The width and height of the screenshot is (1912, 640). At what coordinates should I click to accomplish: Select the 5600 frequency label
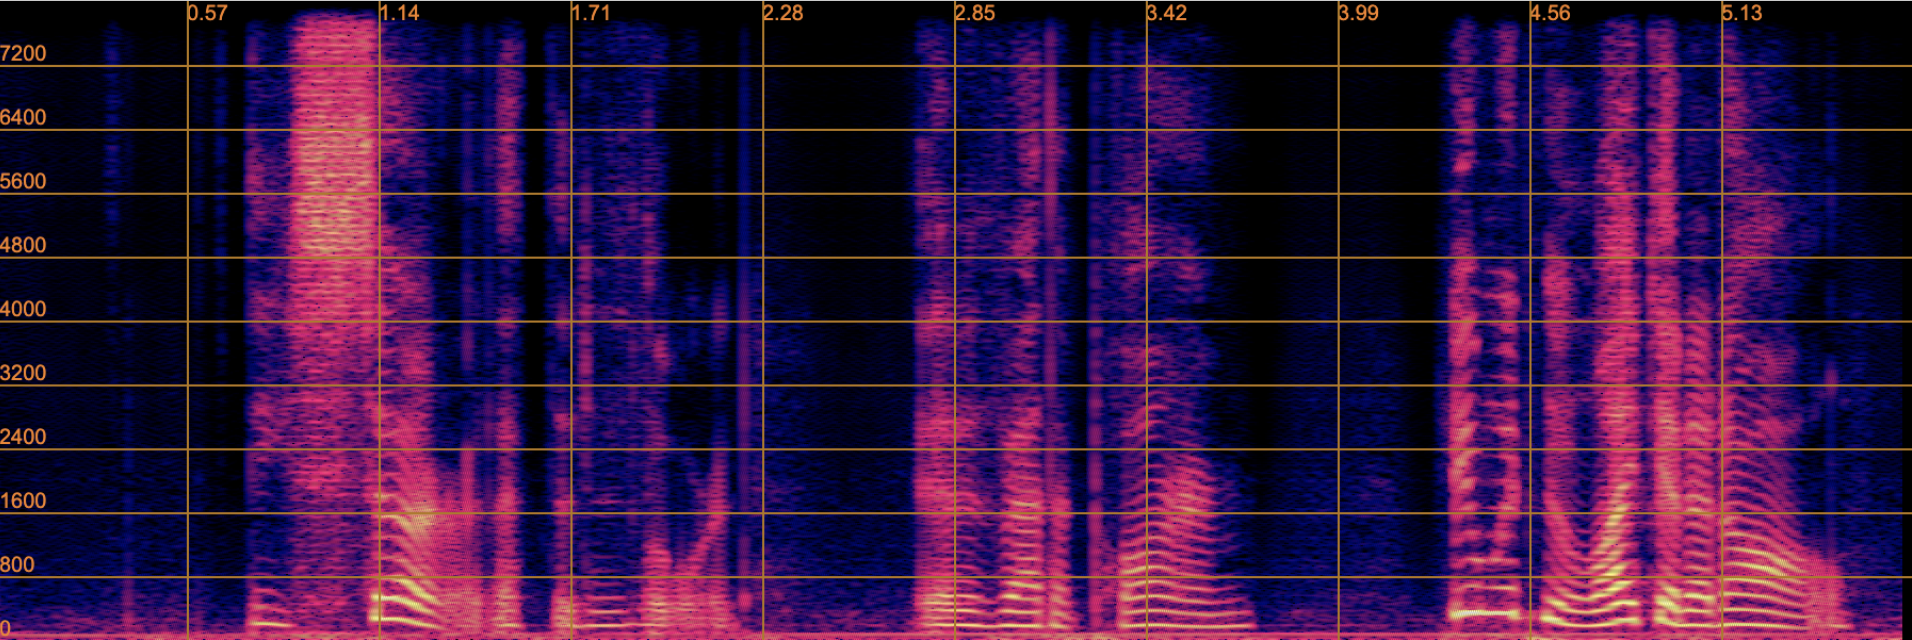click(x=23, y=182)
